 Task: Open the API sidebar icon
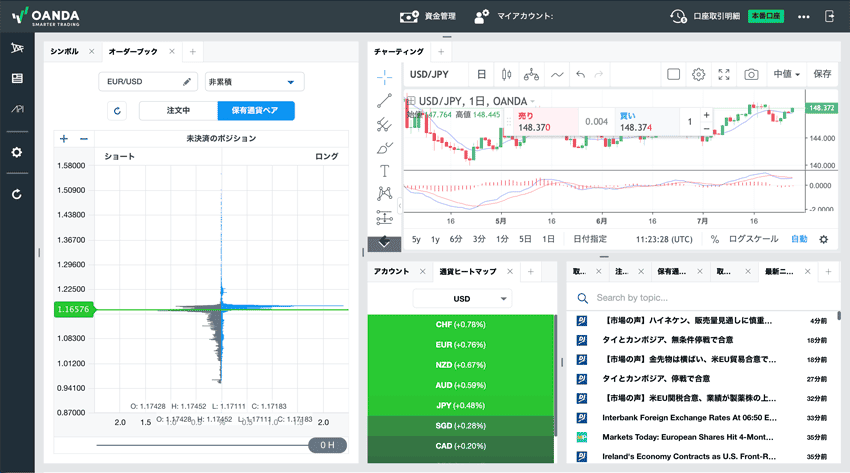[17, 109]
